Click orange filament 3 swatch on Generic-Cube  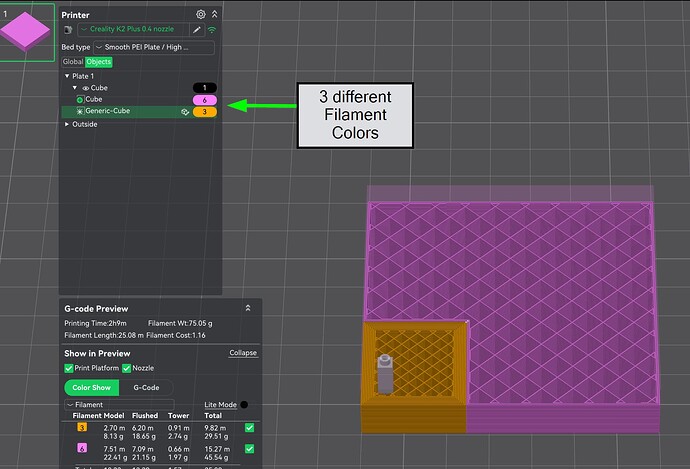tap(205, 112)
